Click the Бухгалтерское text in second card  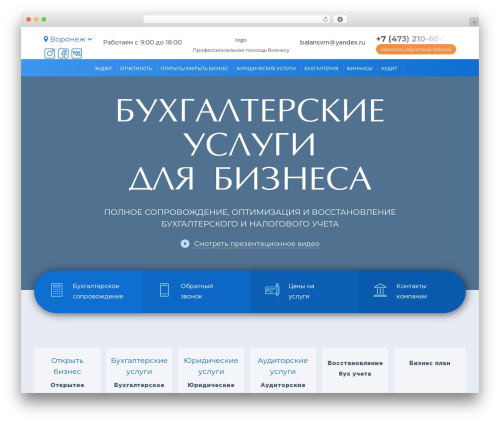pos(139,385)
